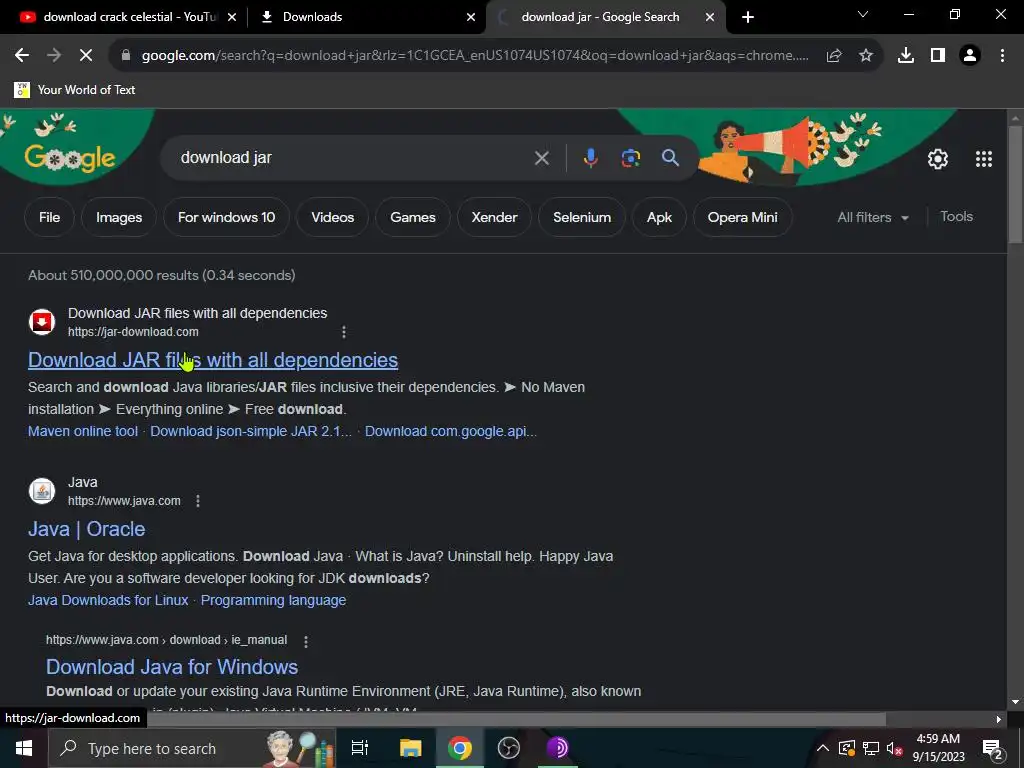
Task: Open a new browser tab
Action: (748, 17)
